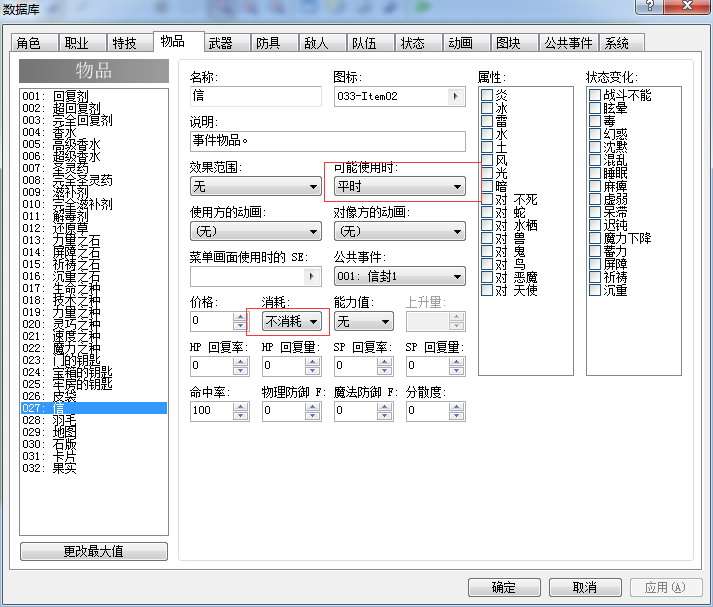This screenshot has height=607, width=713.
Task: Select item 001: 回复剂 in list
Action: 94,96
